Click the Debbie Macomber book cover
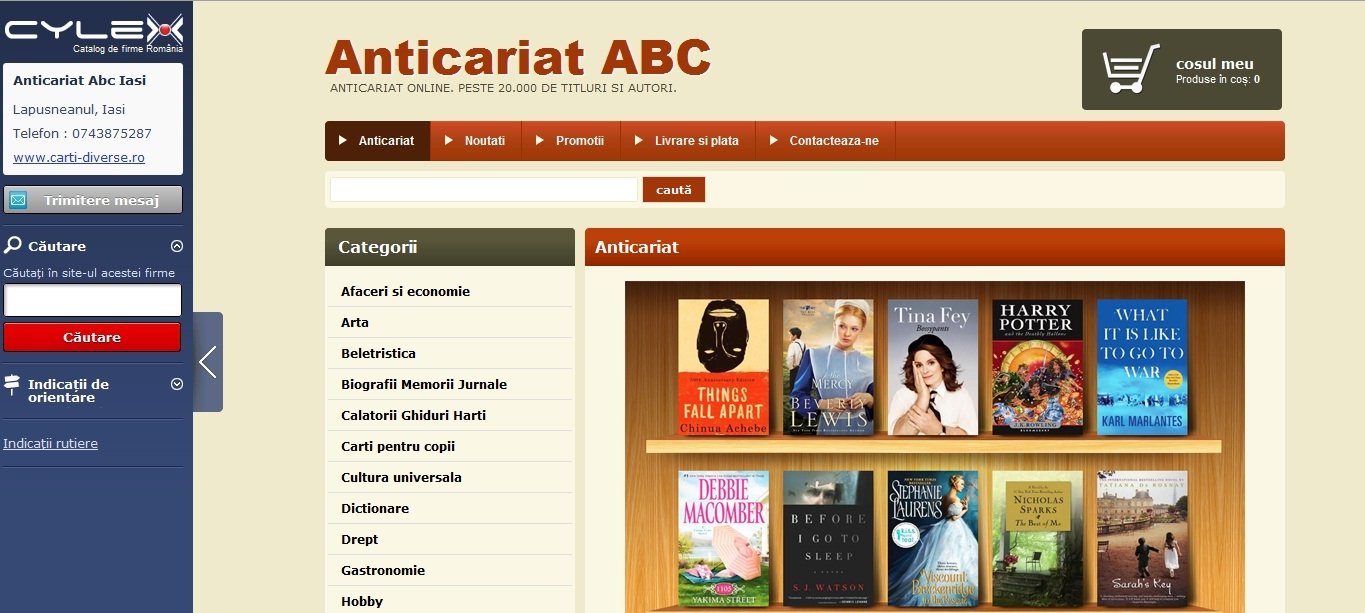Image resolution: width=1365 pixels, height=613 pixels. [724, 539]
